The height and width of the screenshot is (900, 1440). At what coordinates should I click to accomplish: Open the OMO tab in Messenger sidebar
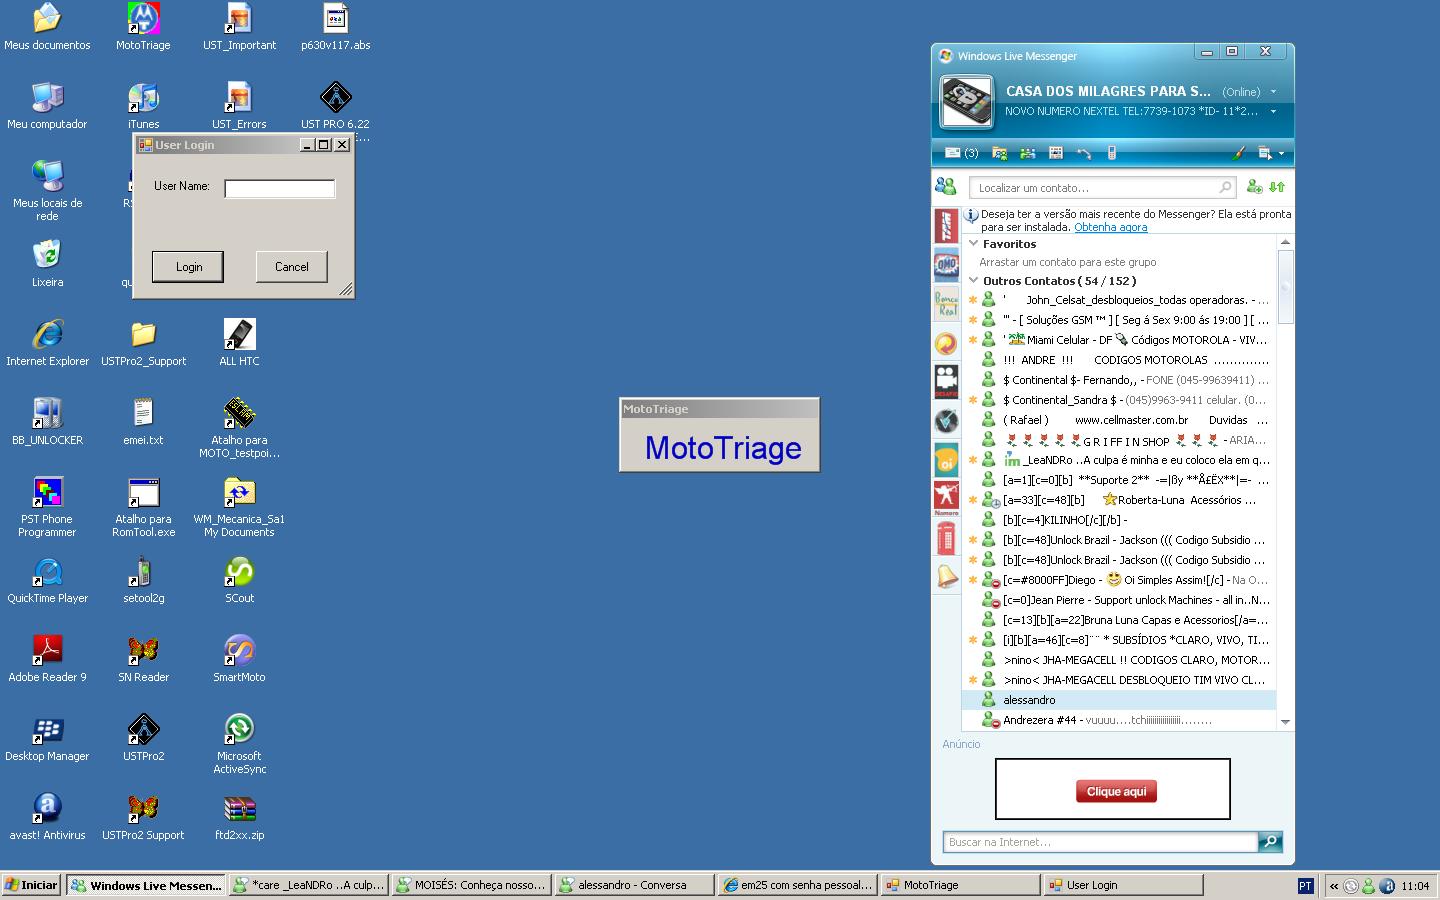point(946,265)
